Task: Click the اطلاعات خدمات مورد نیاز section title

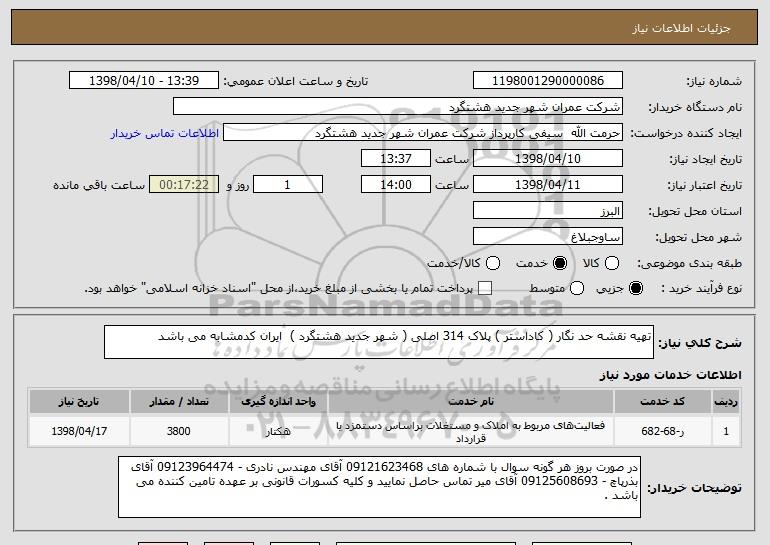Action: tap(670, 375)
